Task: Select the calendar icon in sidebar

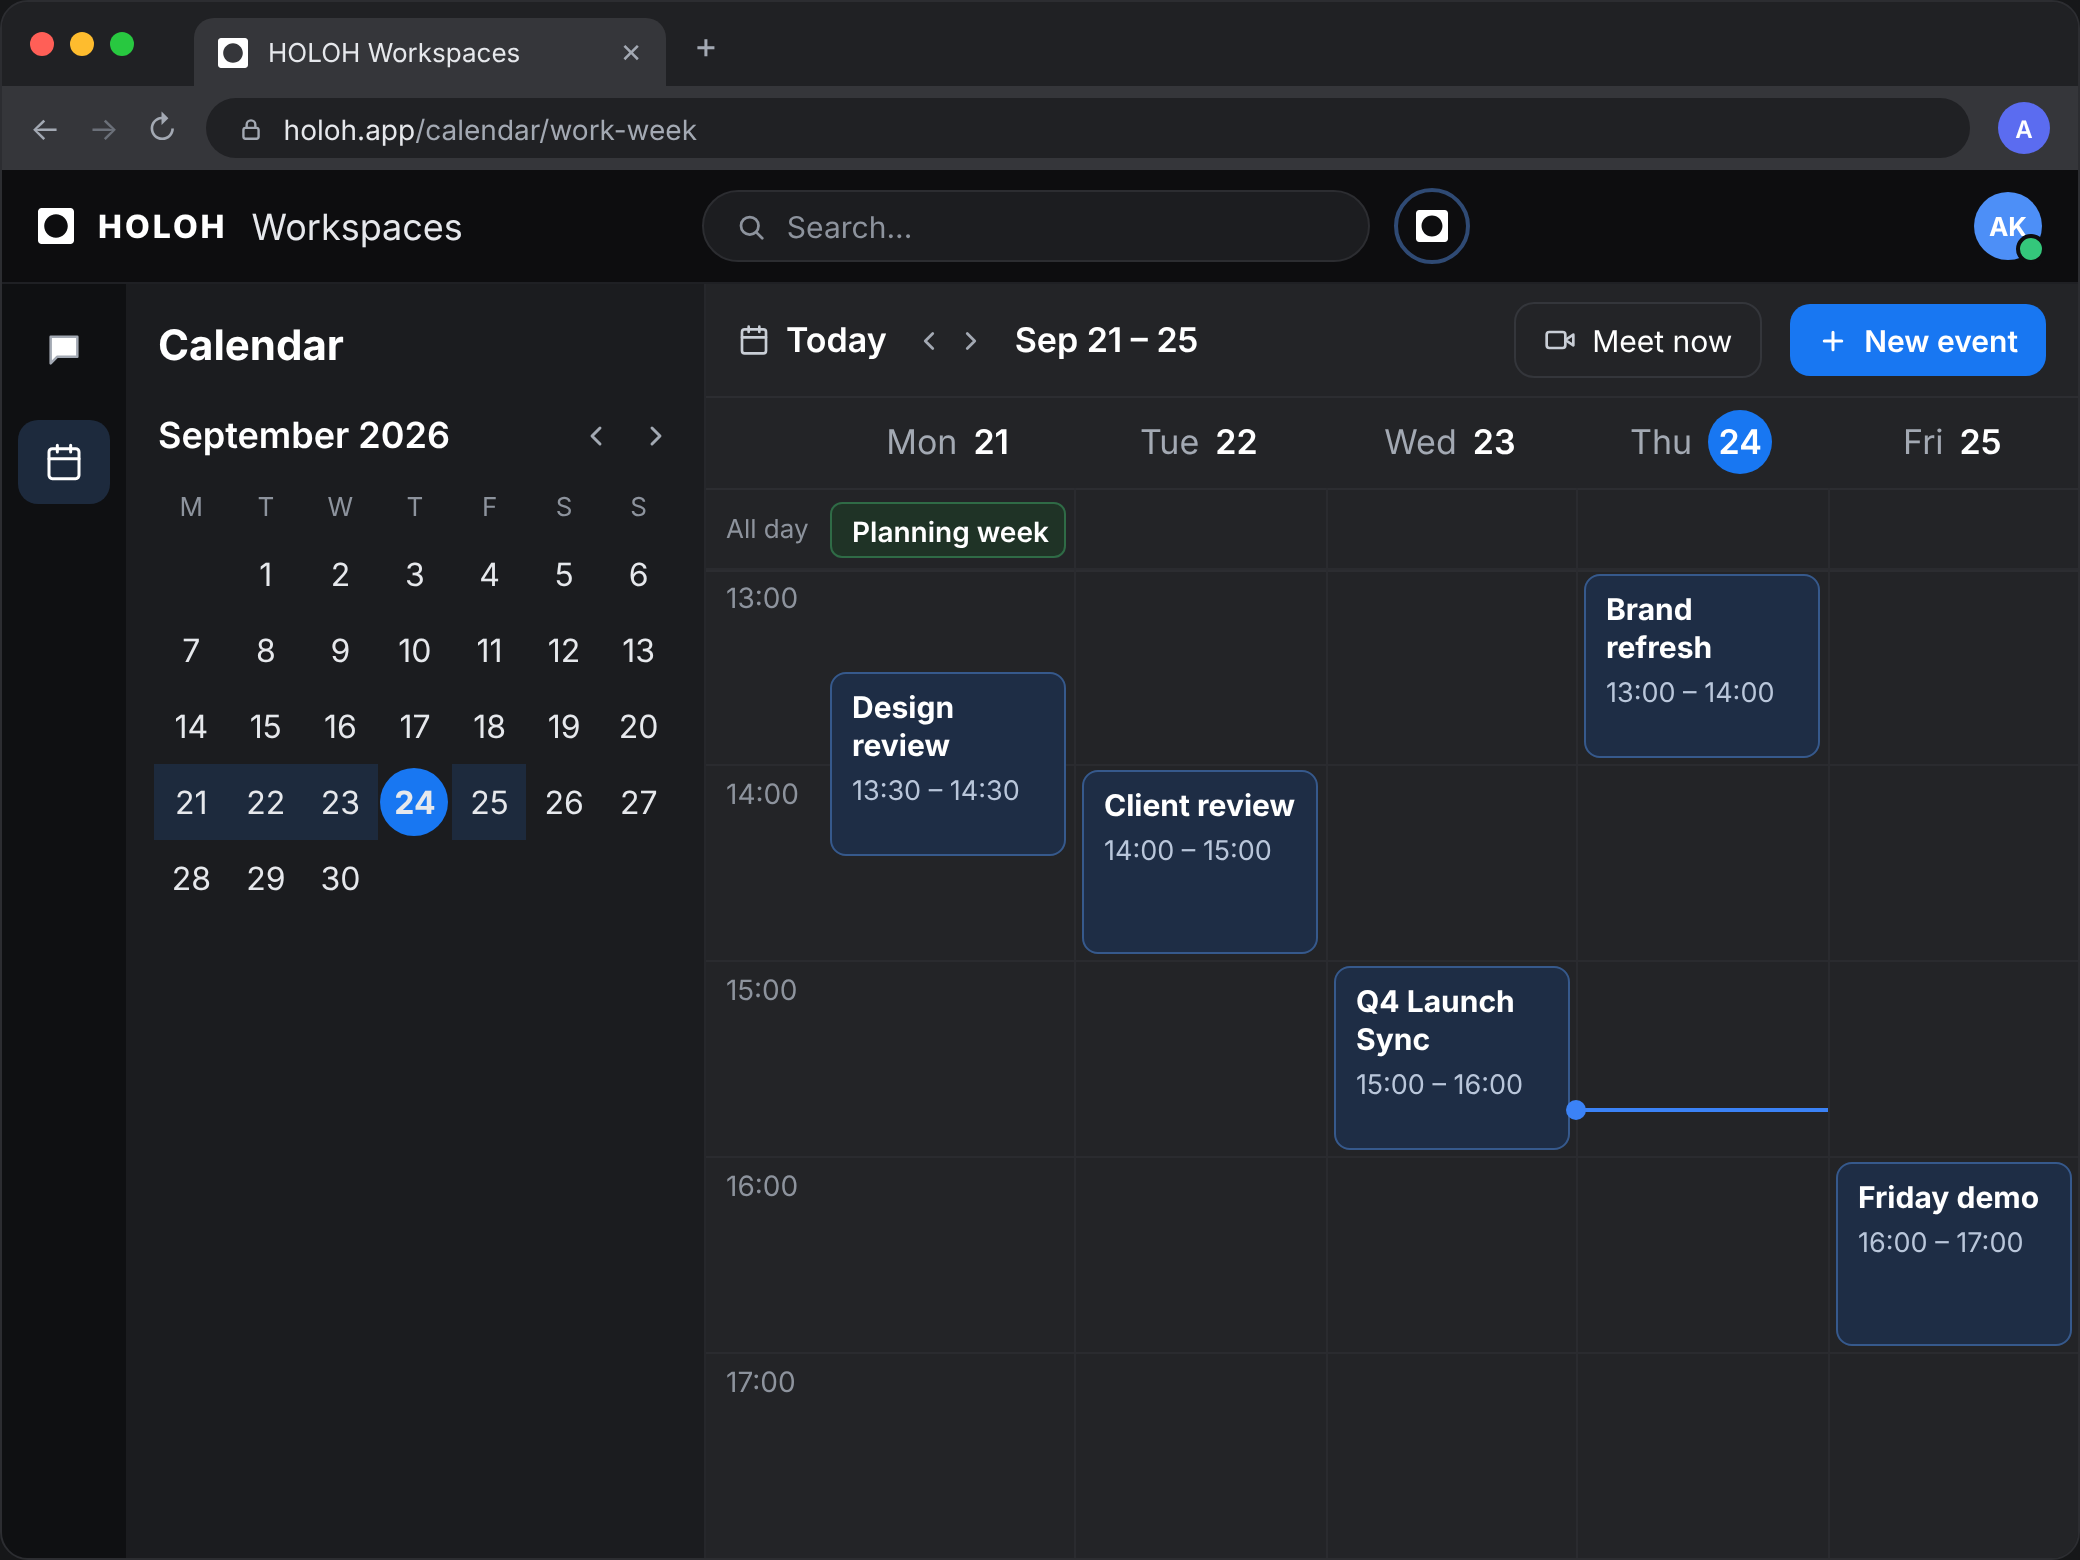Action: [x=64, y=462]
